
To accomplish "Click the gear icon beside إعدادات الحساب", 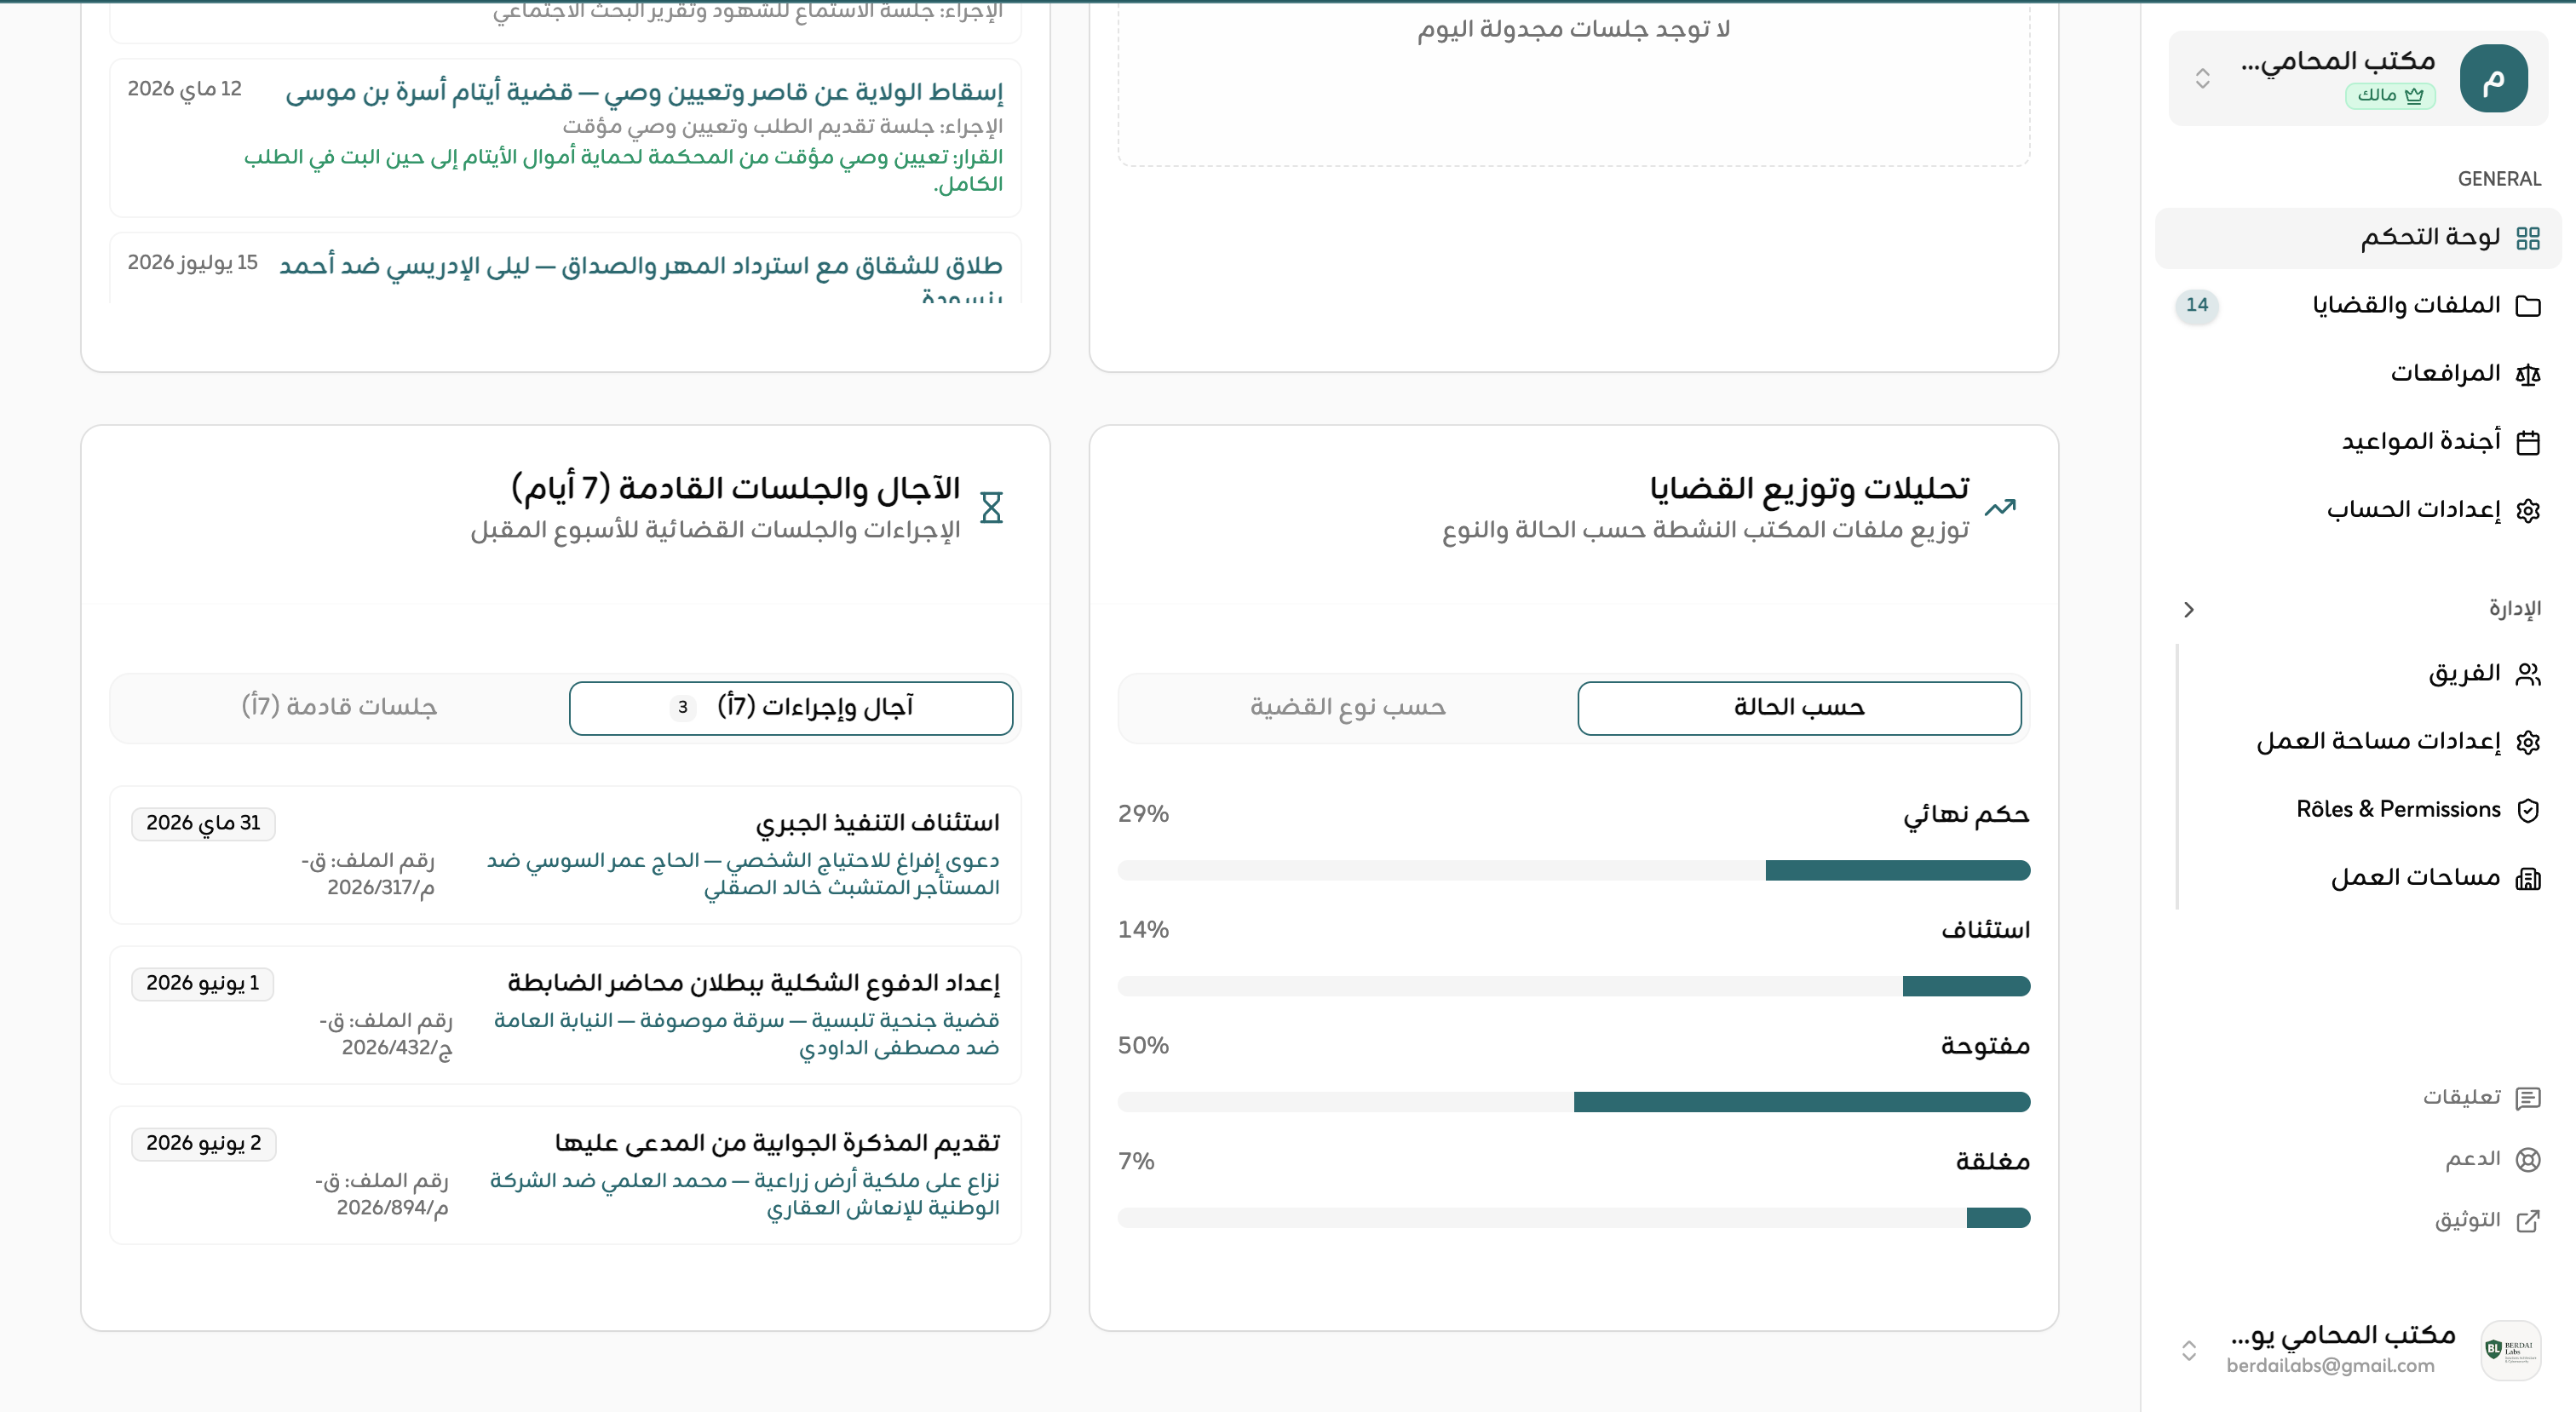I will [2527, 510].
